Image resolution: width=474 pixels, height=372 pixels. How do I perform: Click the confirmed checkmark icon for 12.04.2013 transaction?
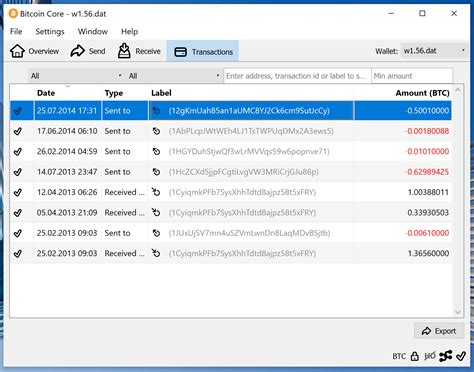click(x=18, y=192)
